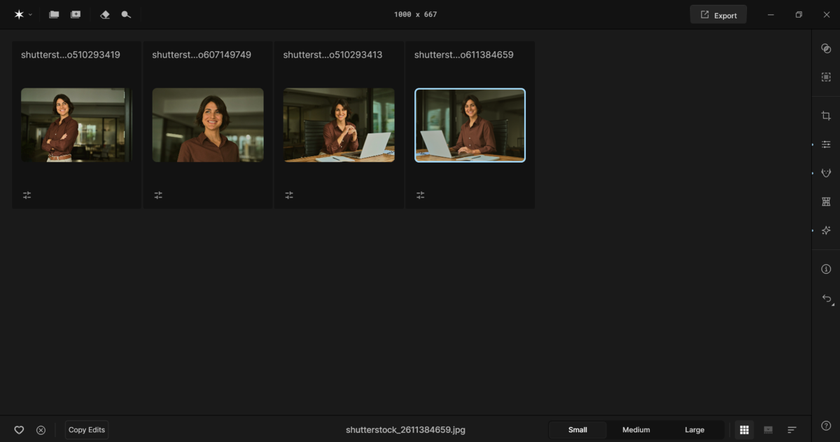Click the info icon in right sidebar
This screenshot has height=442, width=840.
tap(826, 269)
